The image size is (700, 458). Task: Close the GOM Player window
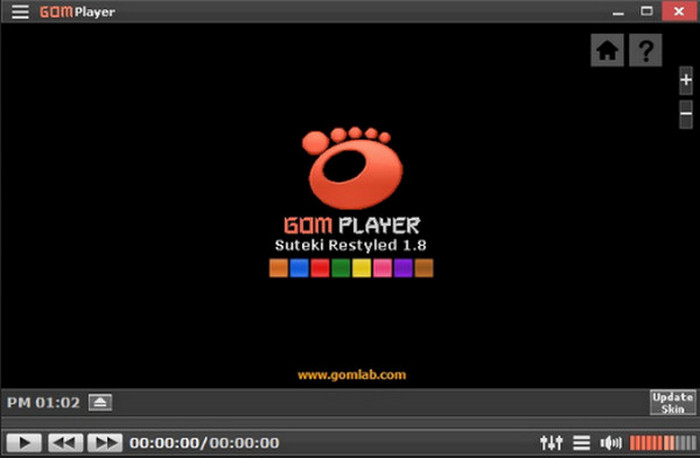[679, 11]
